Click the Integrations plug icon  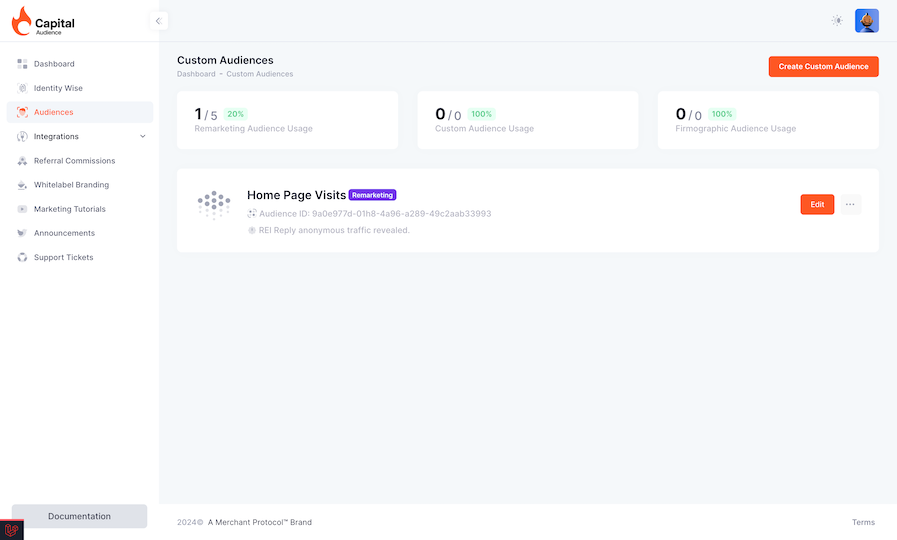22,136
